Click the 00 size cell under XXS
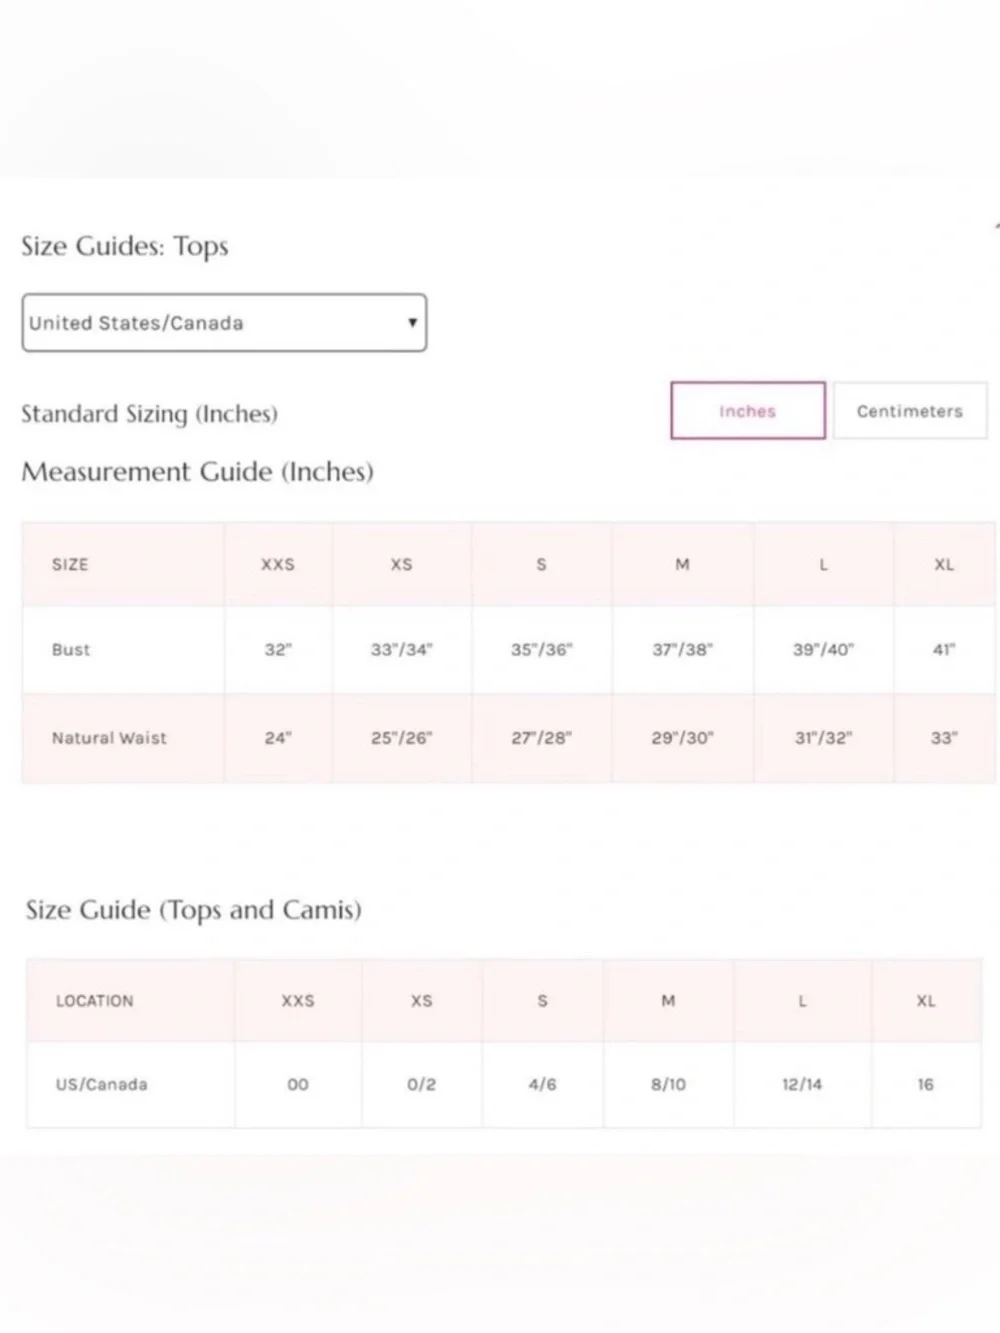This screenshot has height=1333, width=1000. (x=298, y=1085)
